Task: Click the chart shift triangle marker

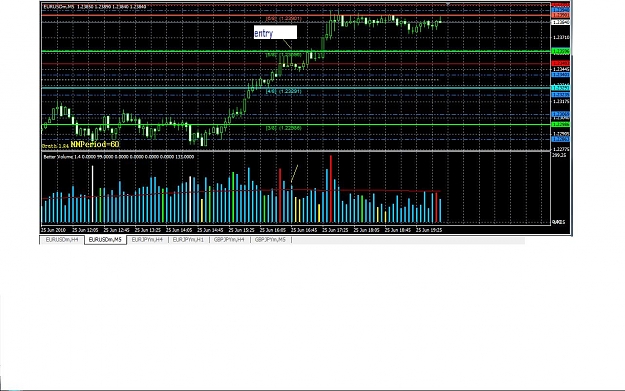Action: pos(448,4)
